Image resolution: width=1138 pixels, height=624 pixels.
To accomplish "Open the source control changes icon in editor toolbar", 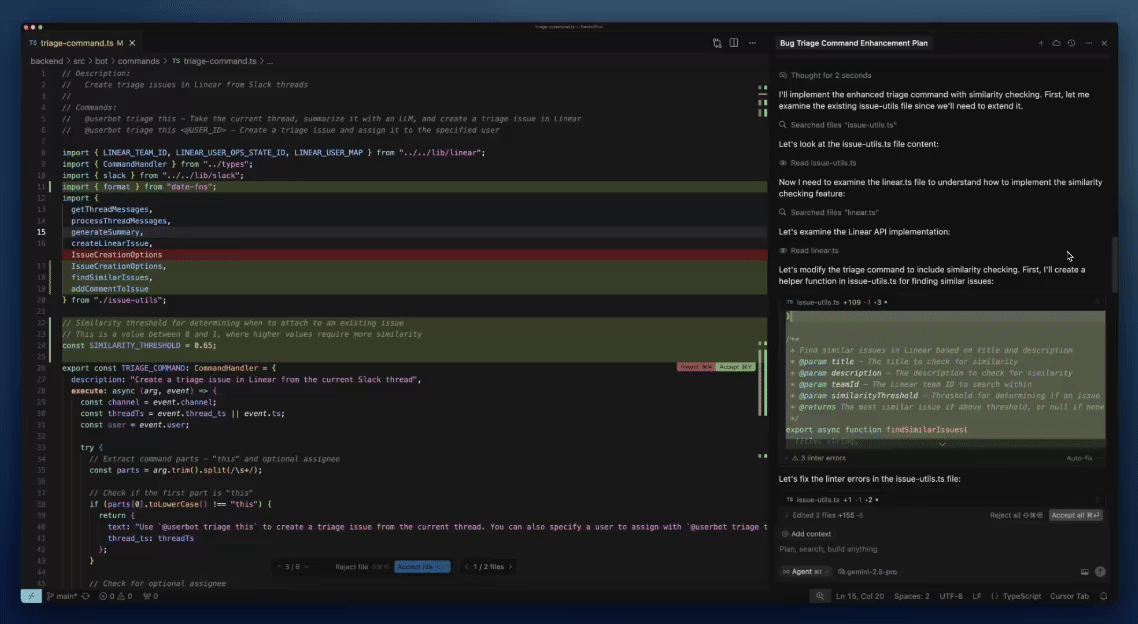I will pos(717,44).
